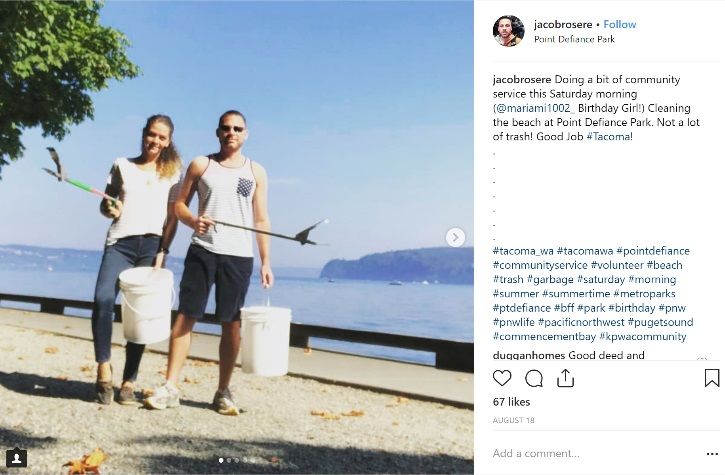The width and height of the screenshot is (725, 475).
Task: Go to next photo with carousel arrow
Action: pyautogui.click(x=455, y=238)
